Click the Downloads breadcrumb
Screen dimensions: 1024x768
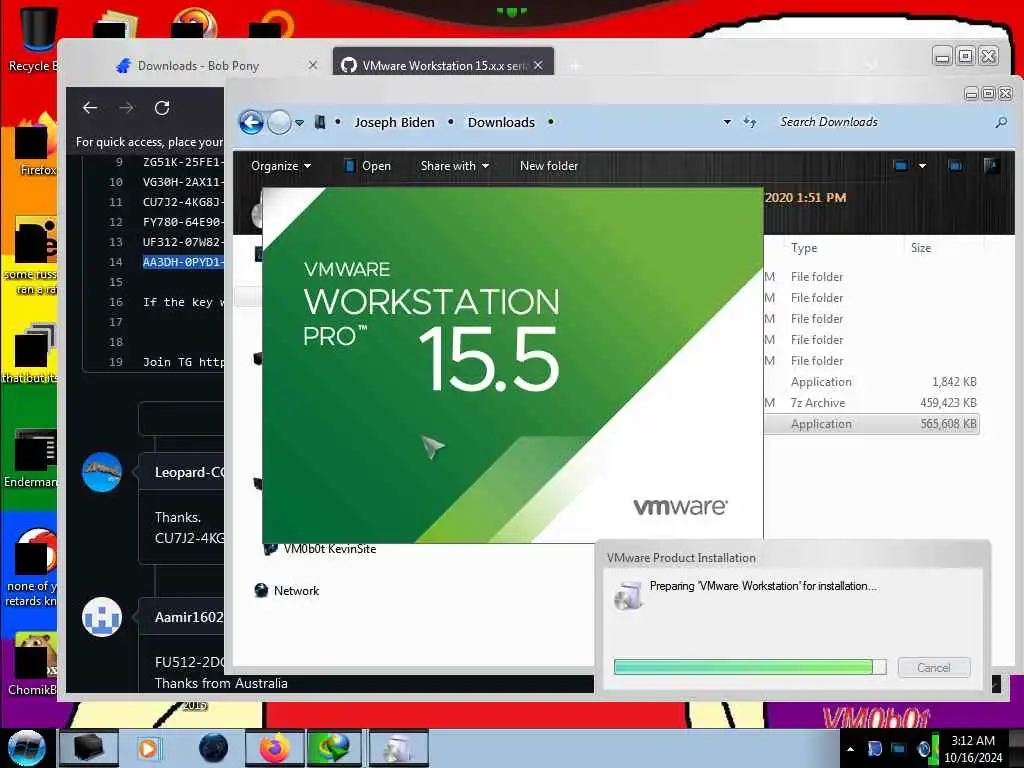[501, 122]
